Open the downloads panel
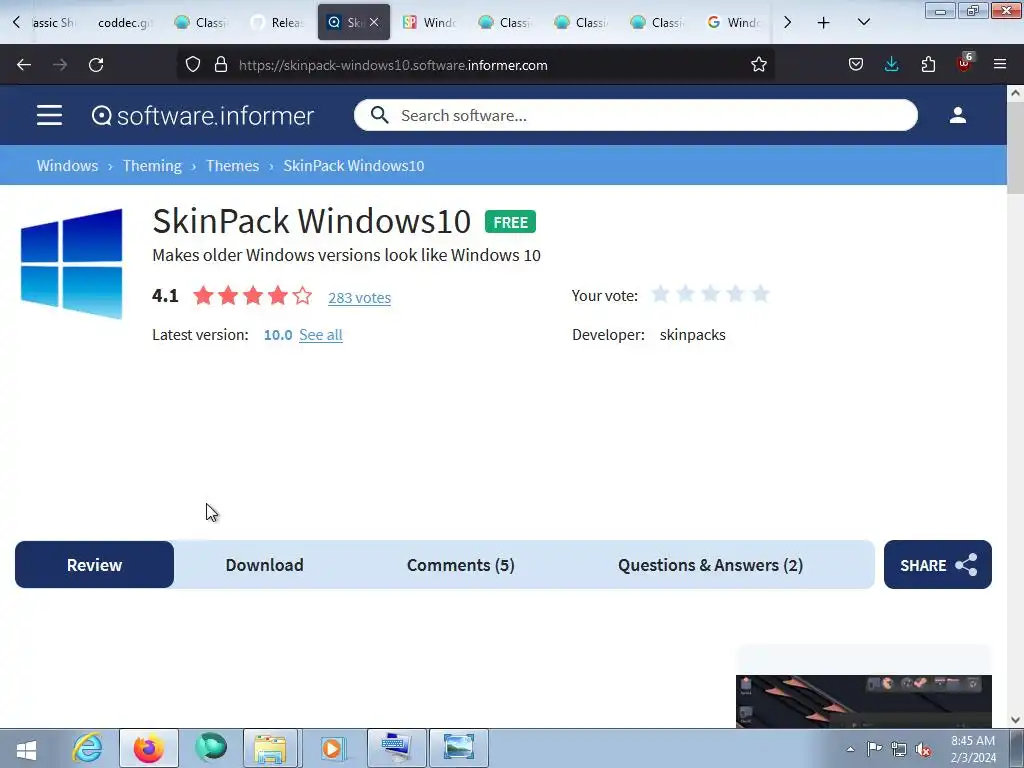The width and height of the screenshot is (1024, 768). click(891, 65)
